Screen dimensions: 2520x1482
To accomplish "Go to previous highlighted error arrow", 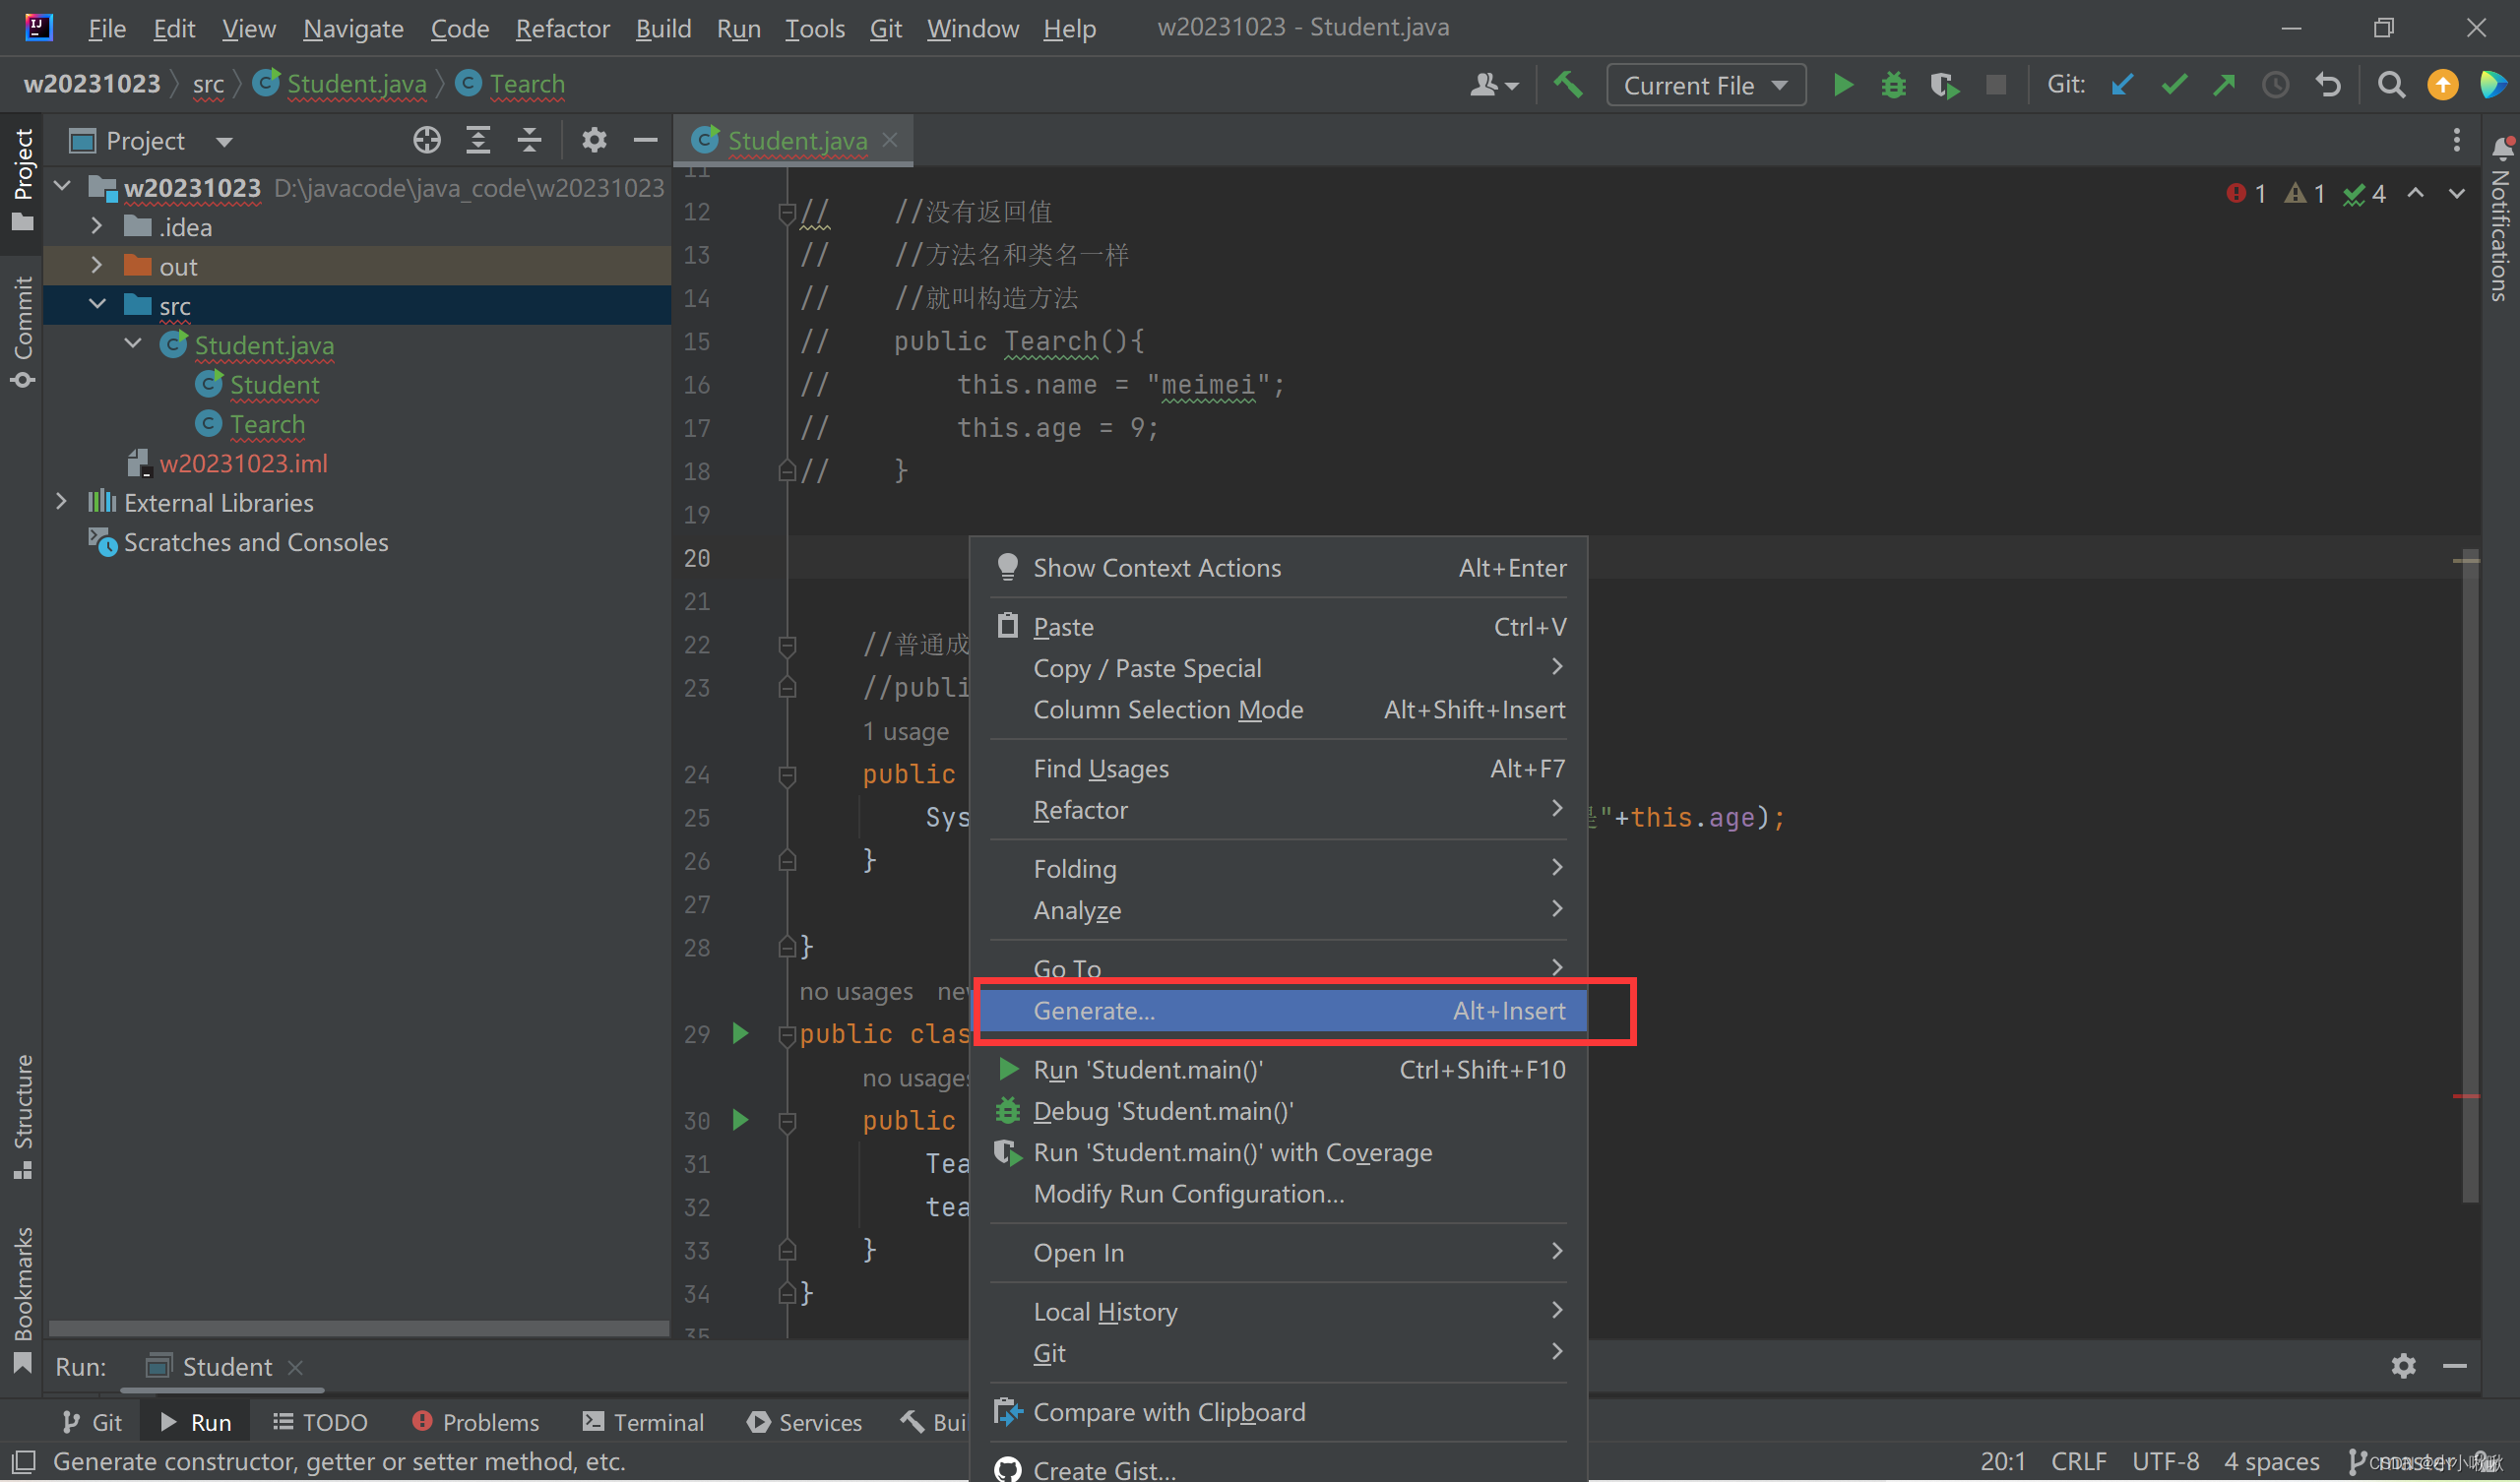I will 2415,193.
